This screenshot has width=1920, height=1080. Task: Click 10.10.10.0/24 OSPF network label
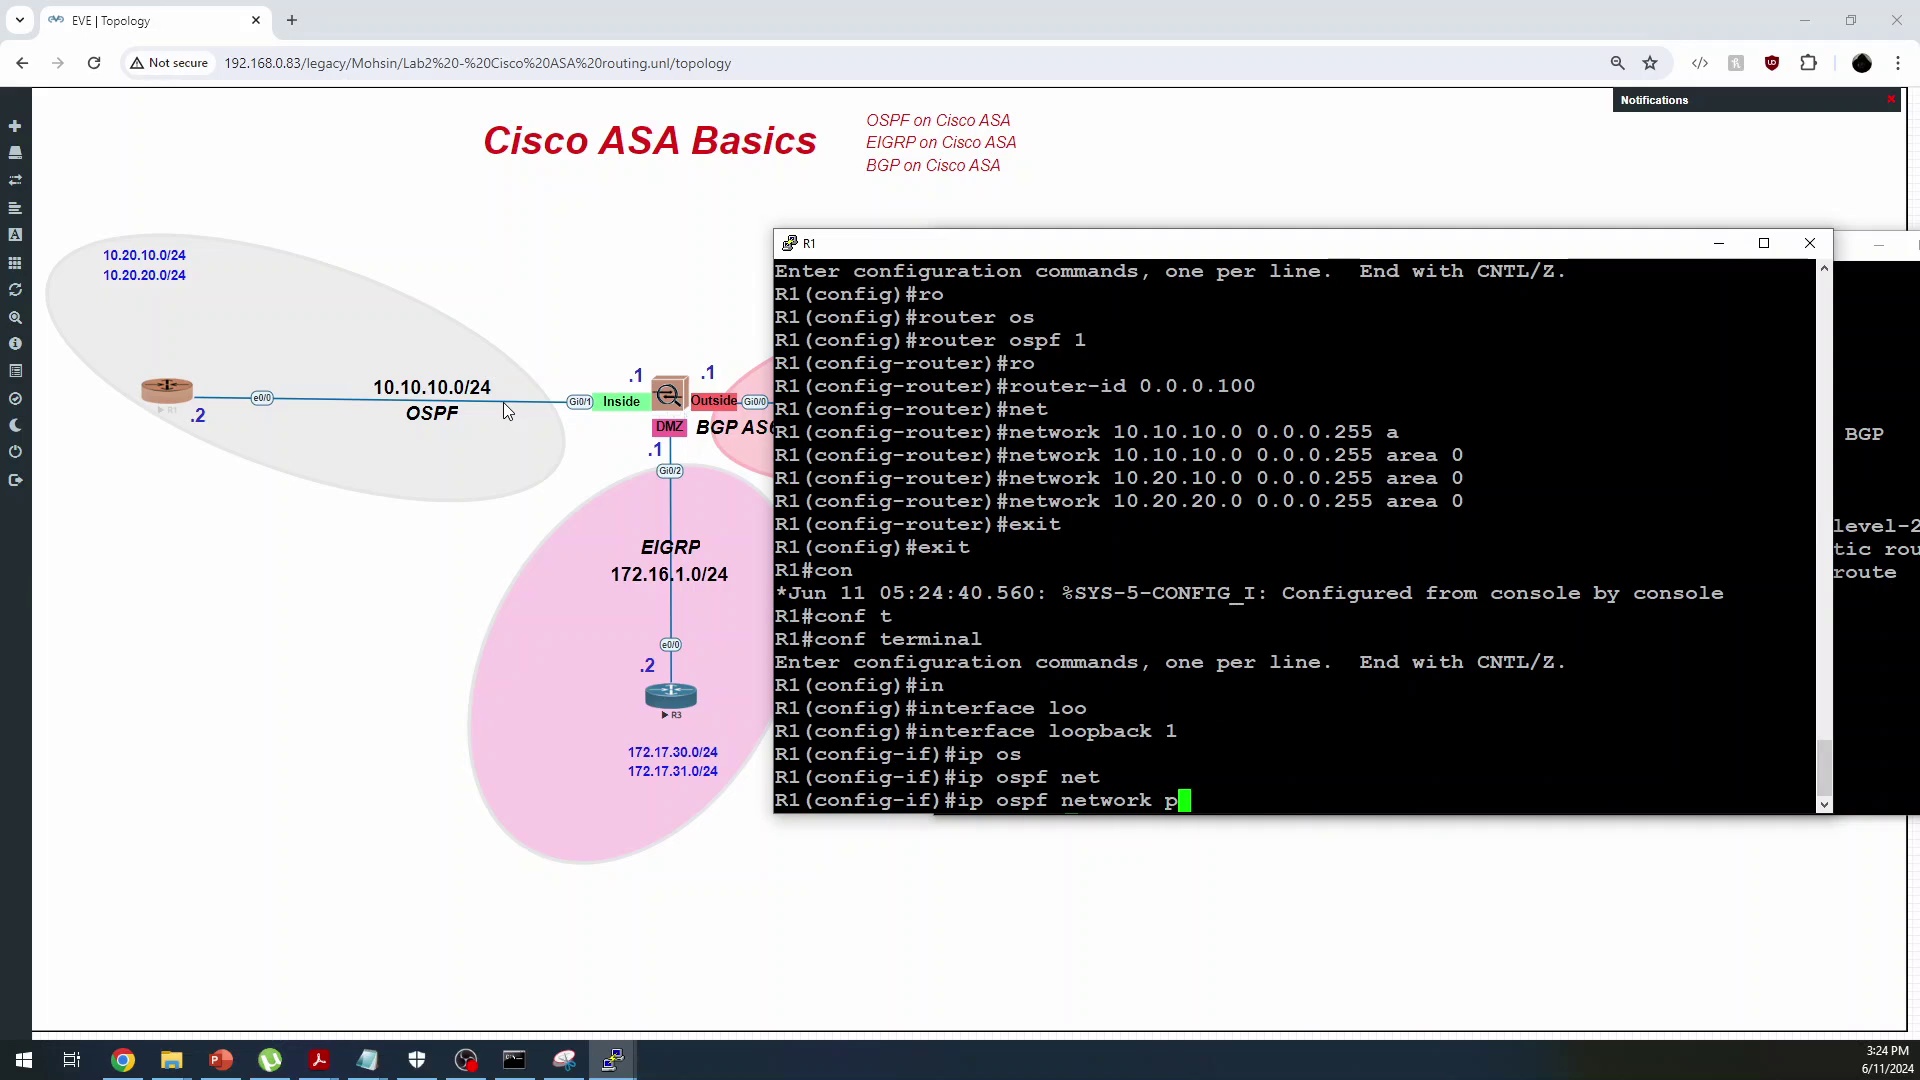[432, 387]
